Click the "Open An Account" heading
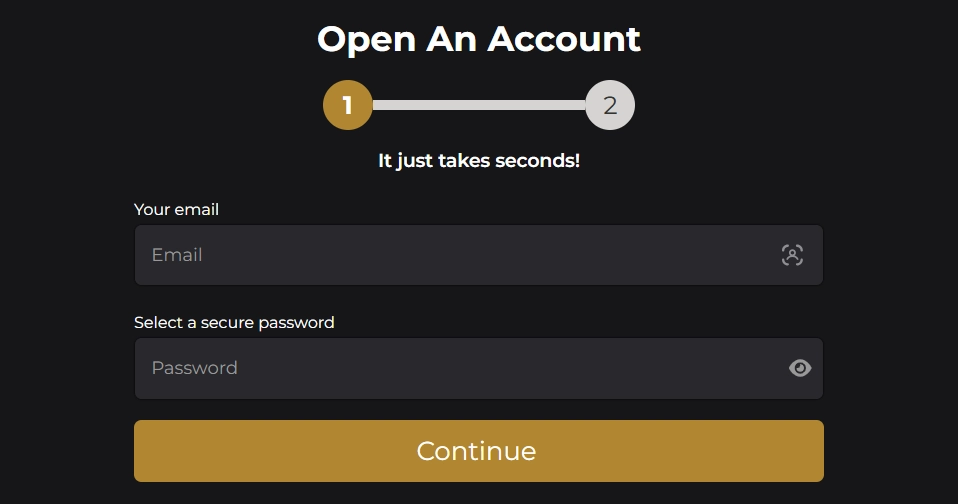 pos(479,40)
